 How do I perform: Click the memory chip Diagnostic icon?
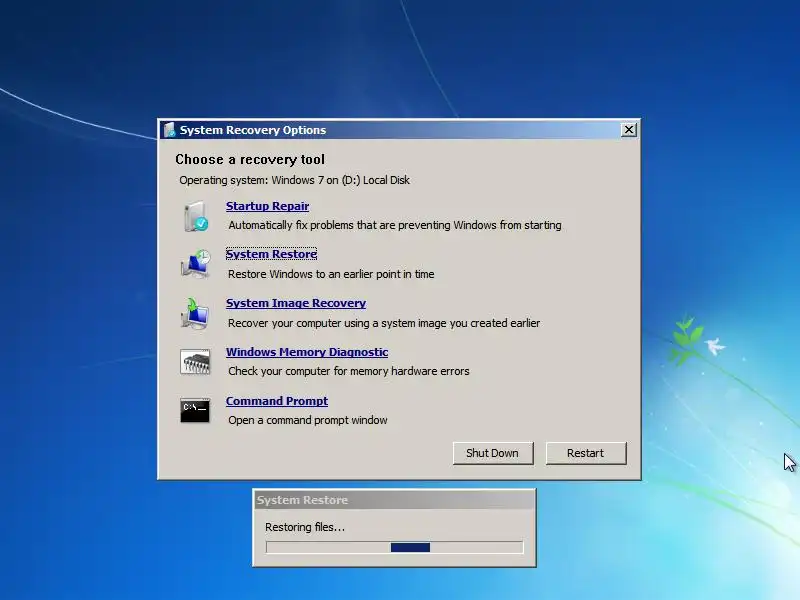tap(195, 362)
